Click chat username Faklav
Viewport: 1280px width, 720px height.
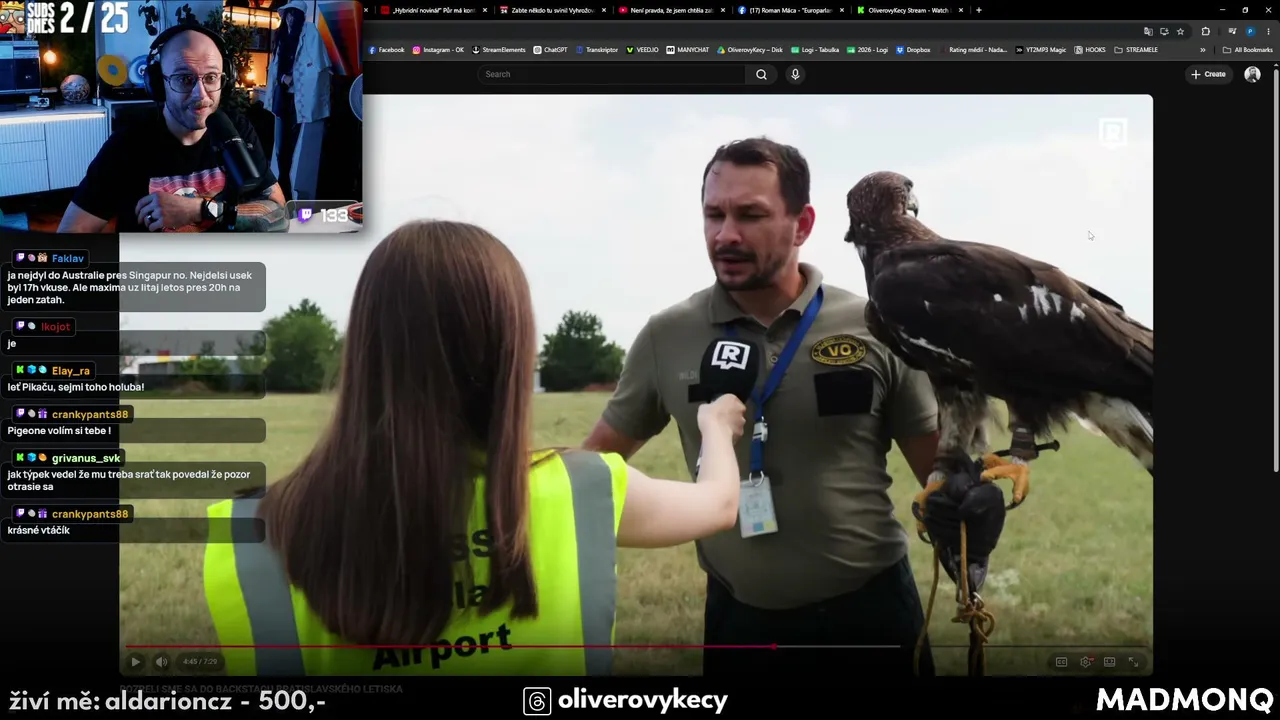pyautogui.click(x=68, y=258)
